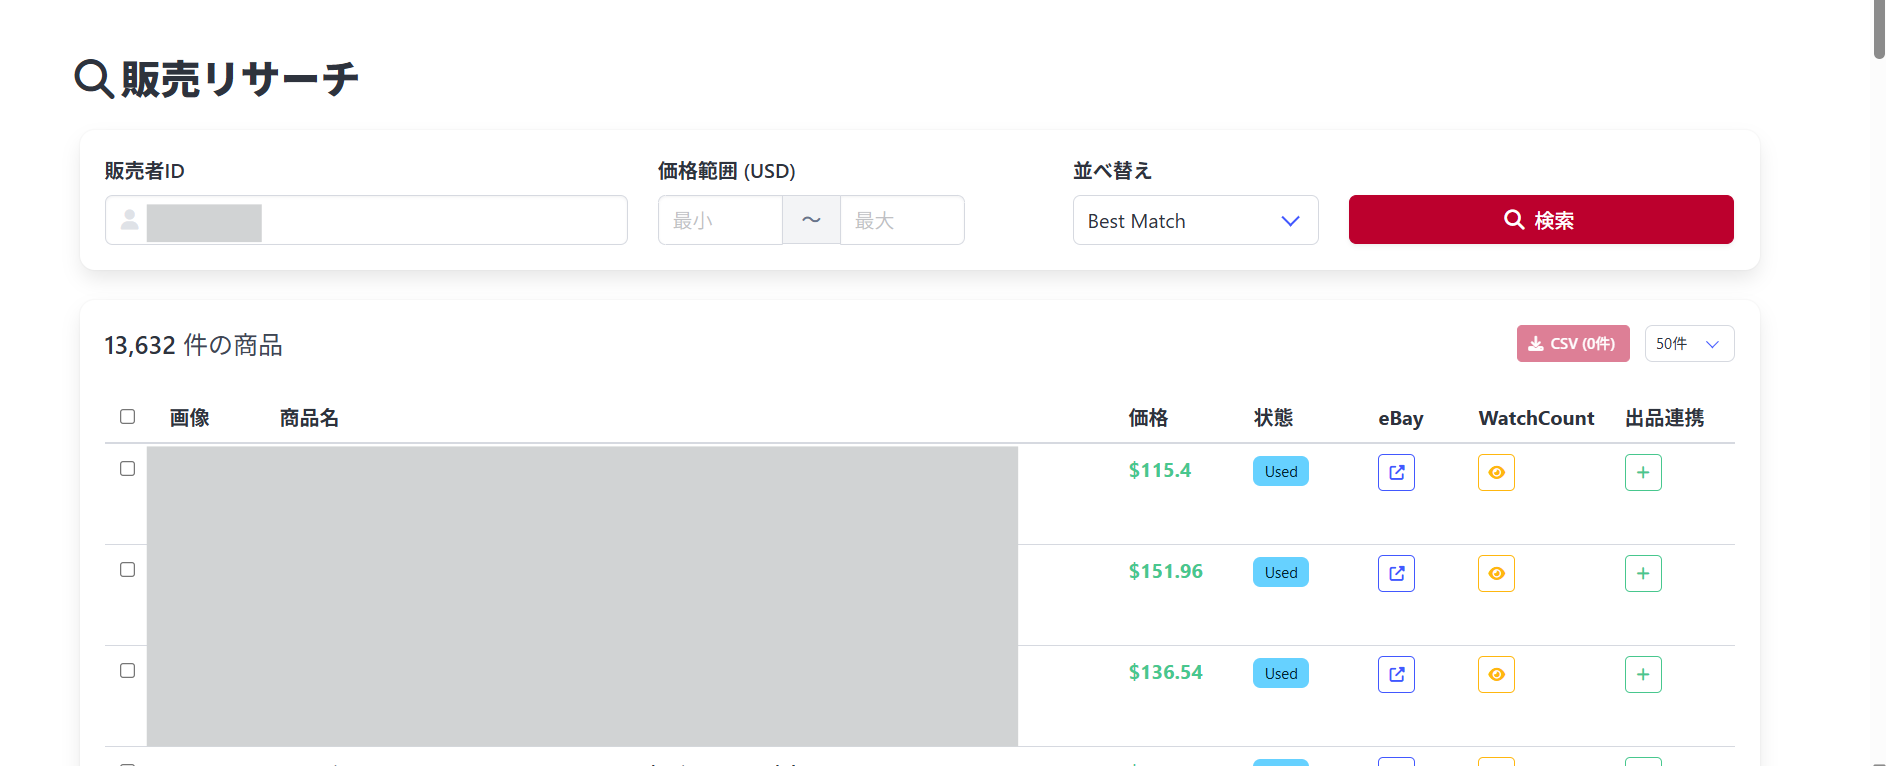Open eBay link for the $151.96 item
The image size is (1886, 766).
point(1396,573)
